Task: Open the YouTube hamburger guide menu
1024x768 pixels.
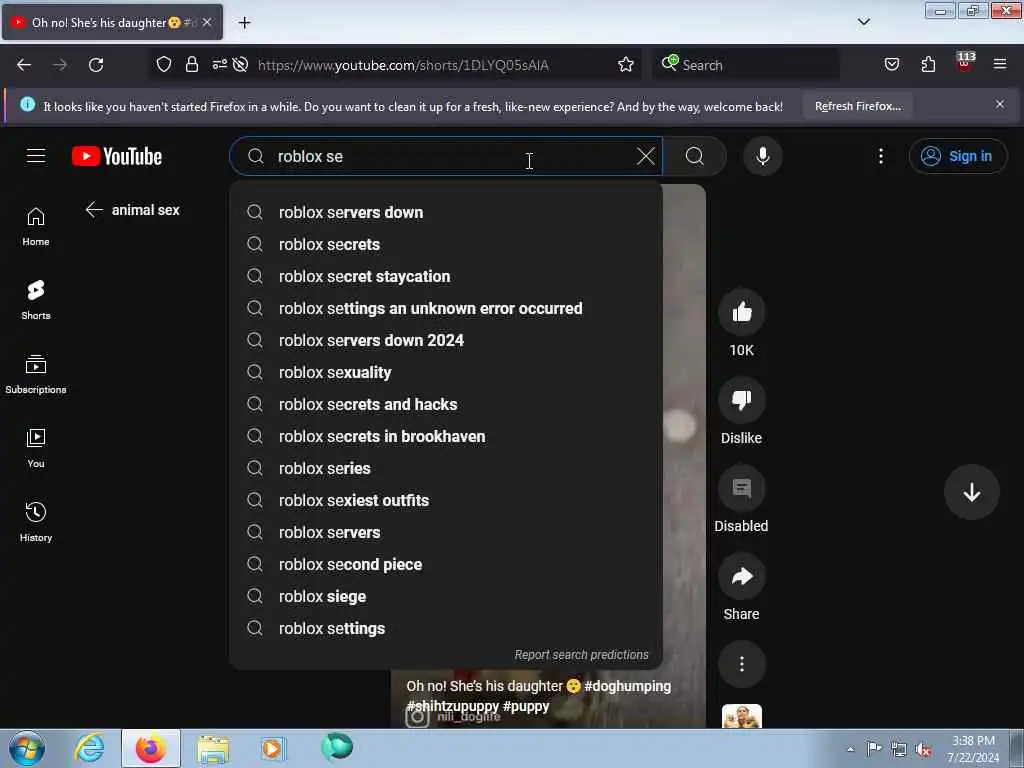Action: pos(36,156)
